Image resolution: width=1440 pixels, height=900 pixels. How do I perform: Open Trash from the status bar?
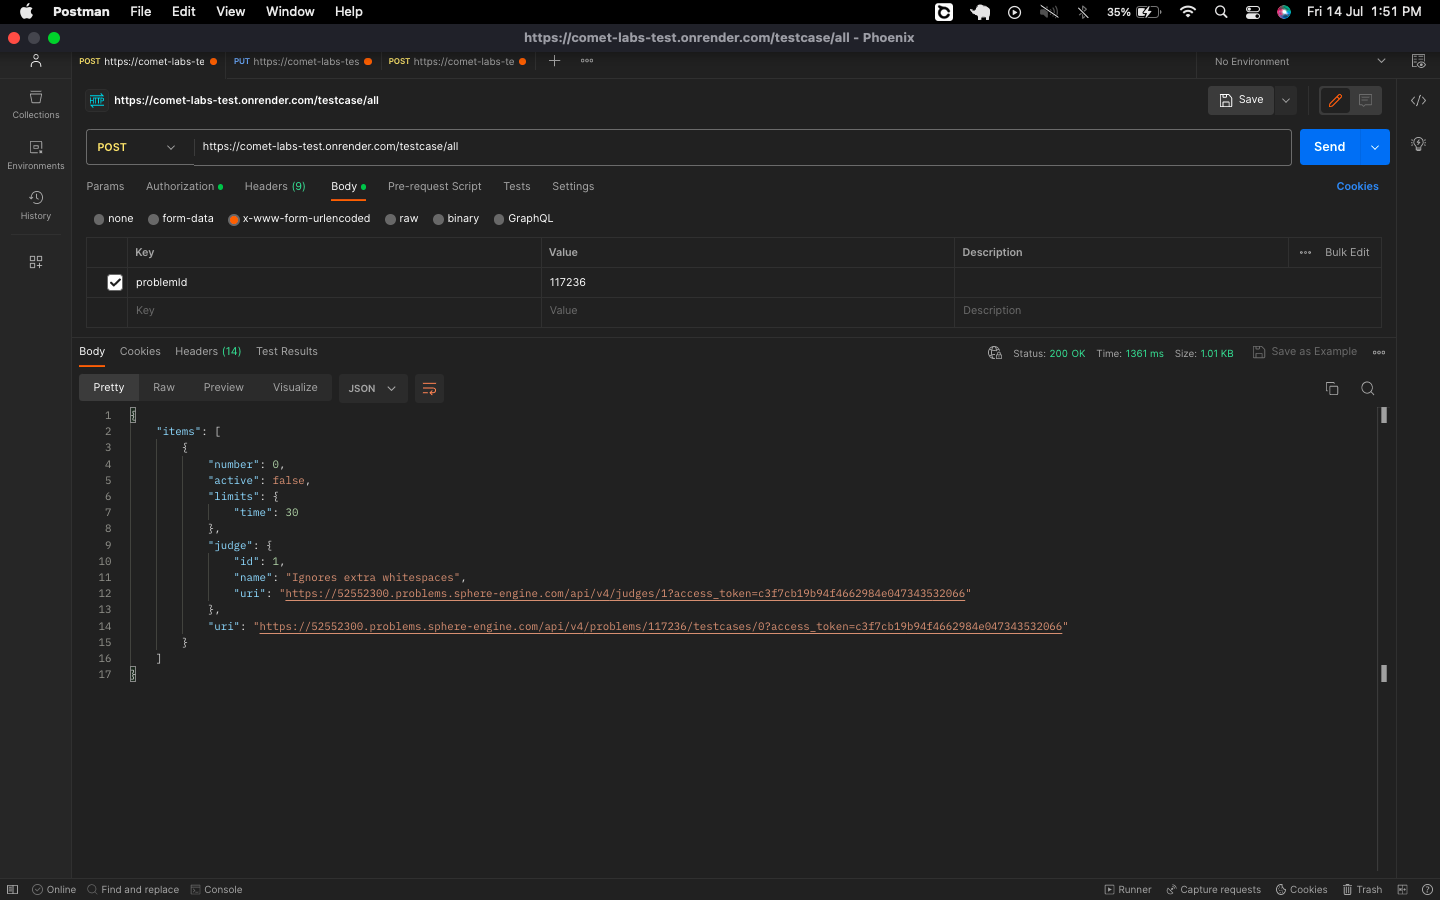(x=1362, y=889)
